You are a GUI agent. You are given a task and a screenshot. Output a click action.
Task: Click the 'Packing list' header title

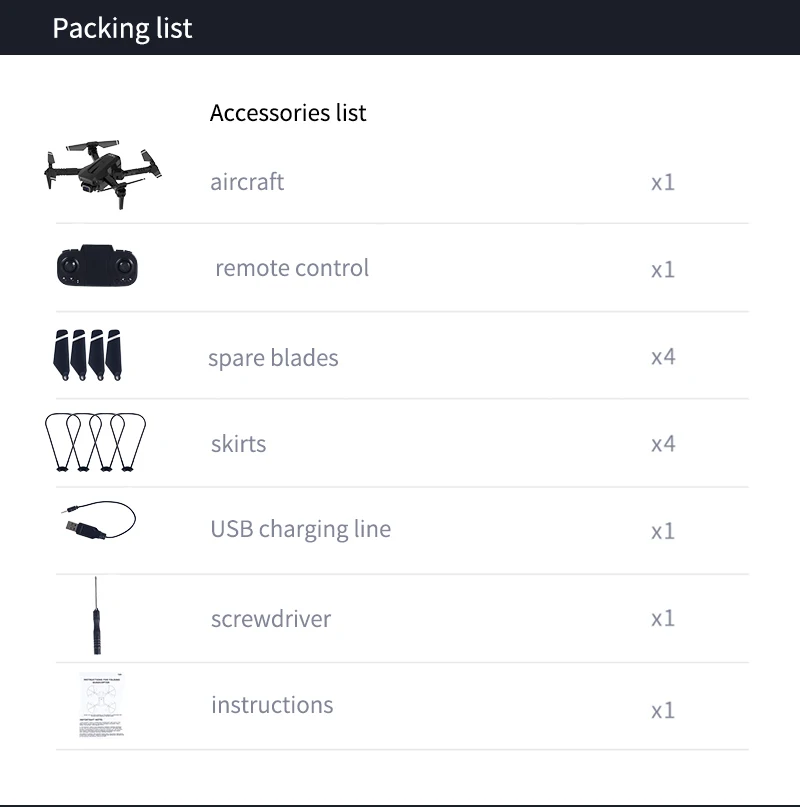(122, 28)
